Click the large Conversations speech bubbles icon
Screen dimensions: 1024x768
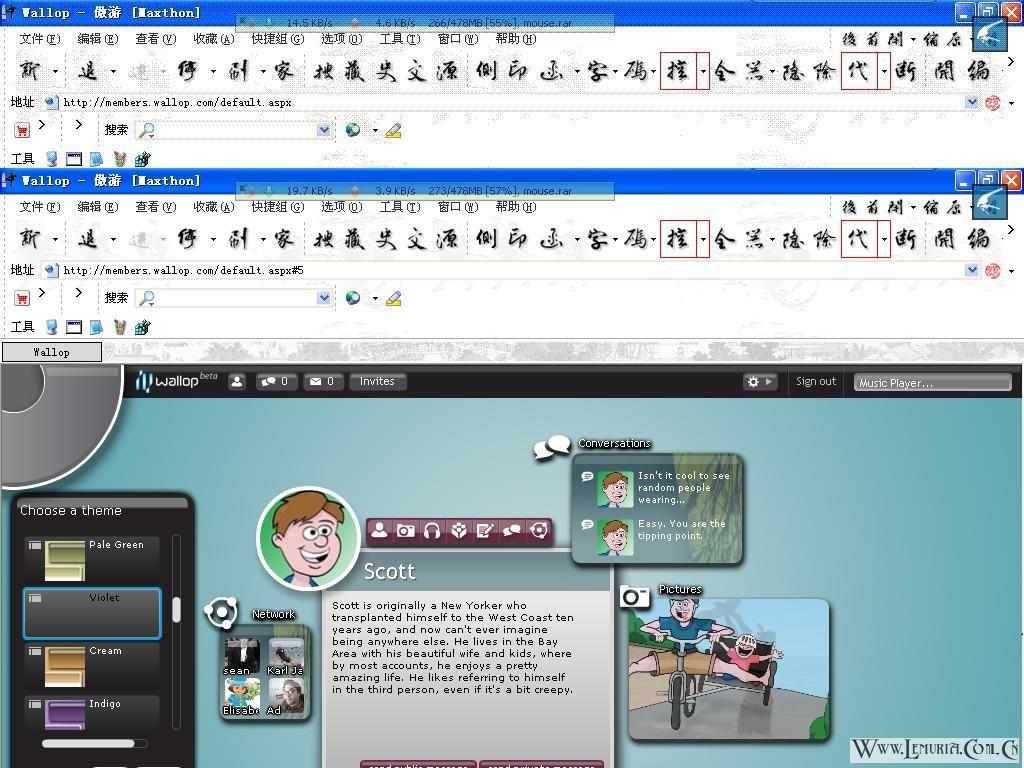tap(552, 448)
